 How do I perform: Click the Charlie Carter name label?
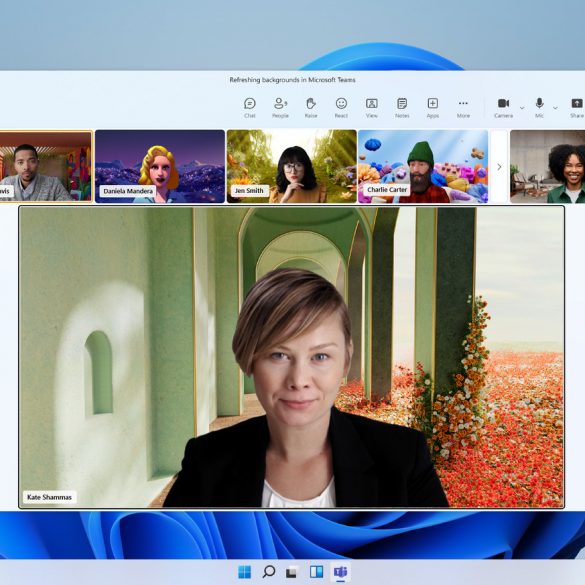point(387,190)
